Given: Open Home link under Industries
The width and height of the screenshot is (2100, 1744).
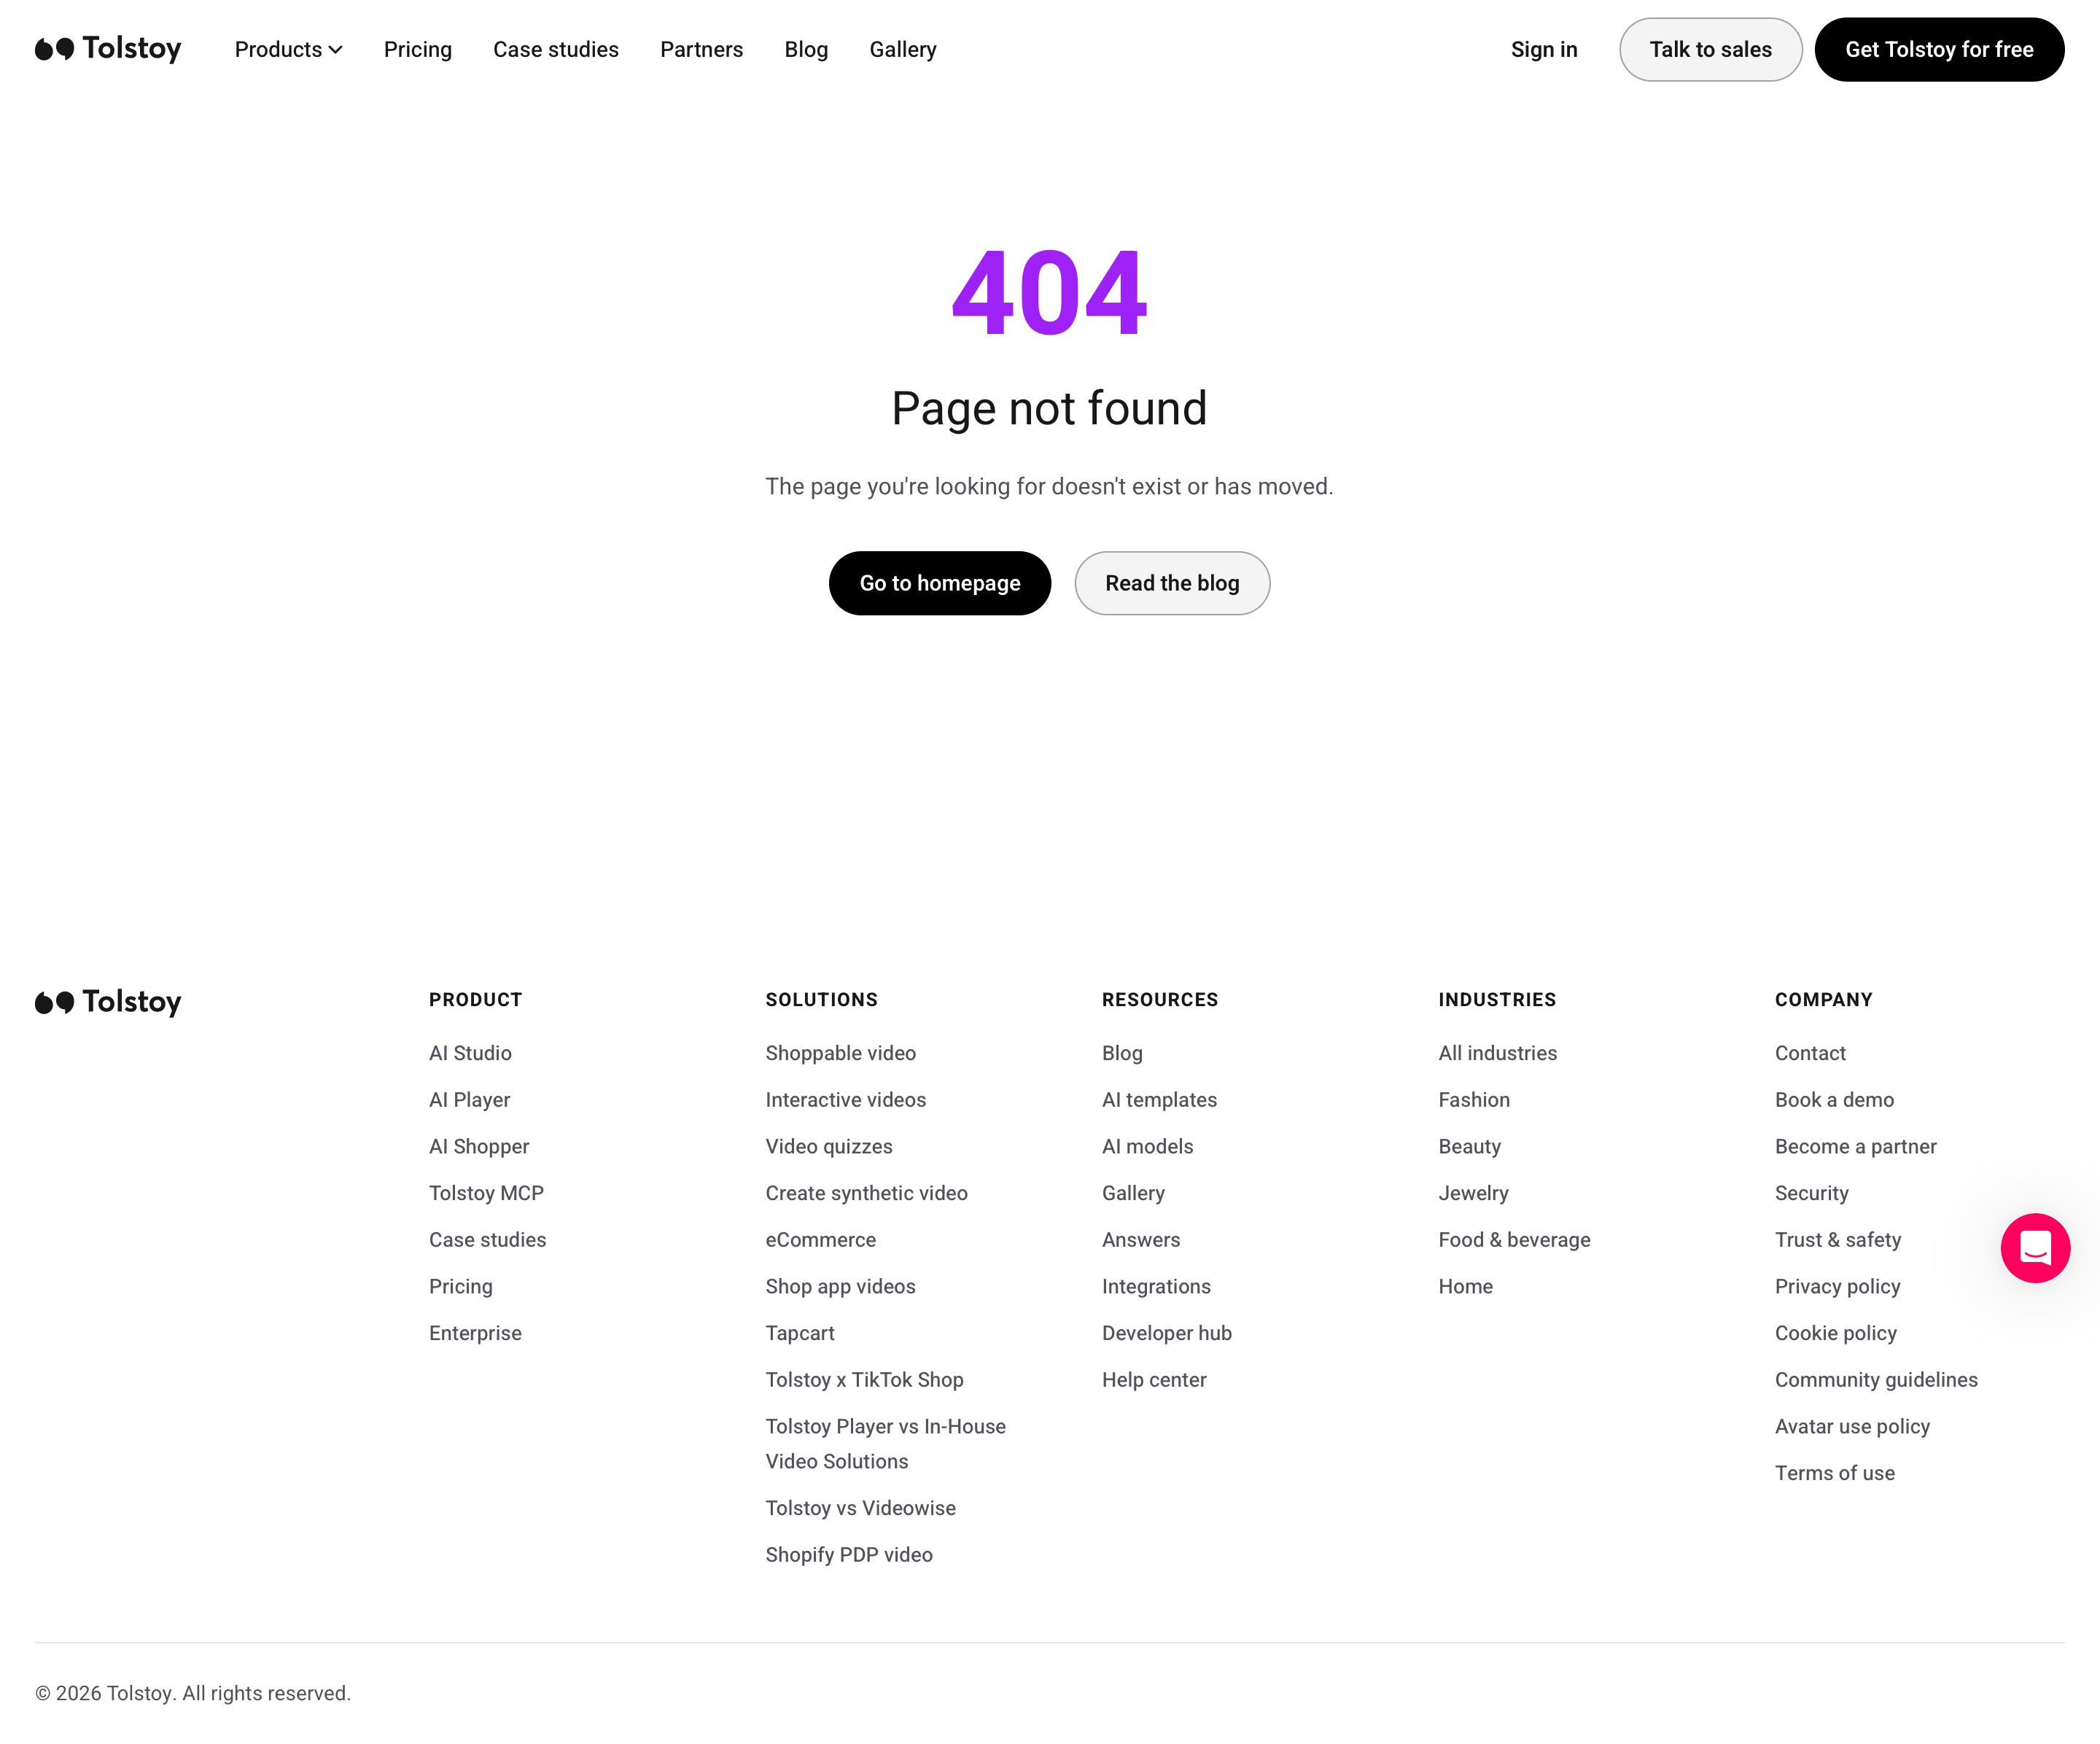Looking at the screenshot, I should [x=1466, y=1286].
